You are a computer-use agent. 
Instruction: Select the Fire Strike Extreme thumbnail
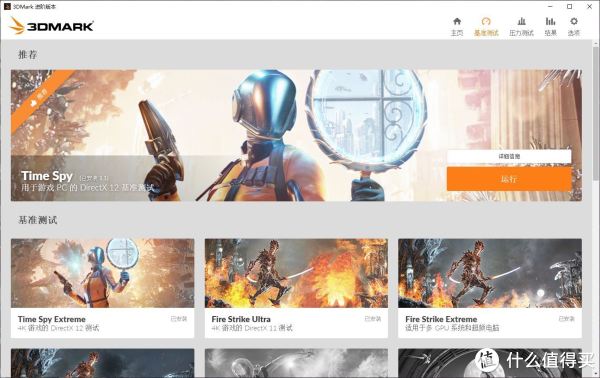pos(490,273)
